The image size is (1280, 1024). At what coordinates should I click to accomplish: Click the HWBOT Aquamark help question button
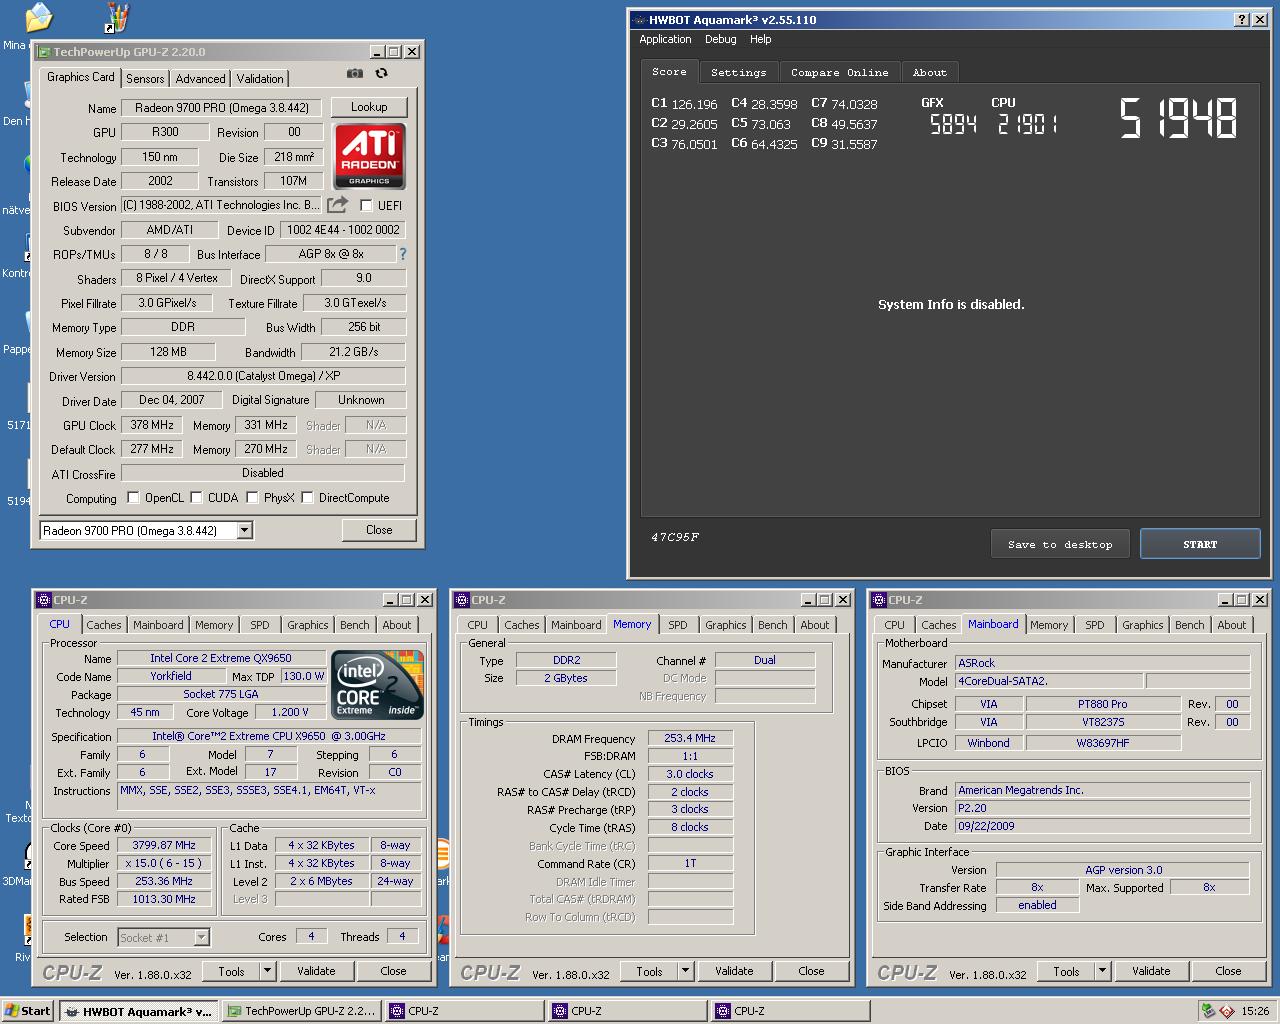coord(1241,20)
